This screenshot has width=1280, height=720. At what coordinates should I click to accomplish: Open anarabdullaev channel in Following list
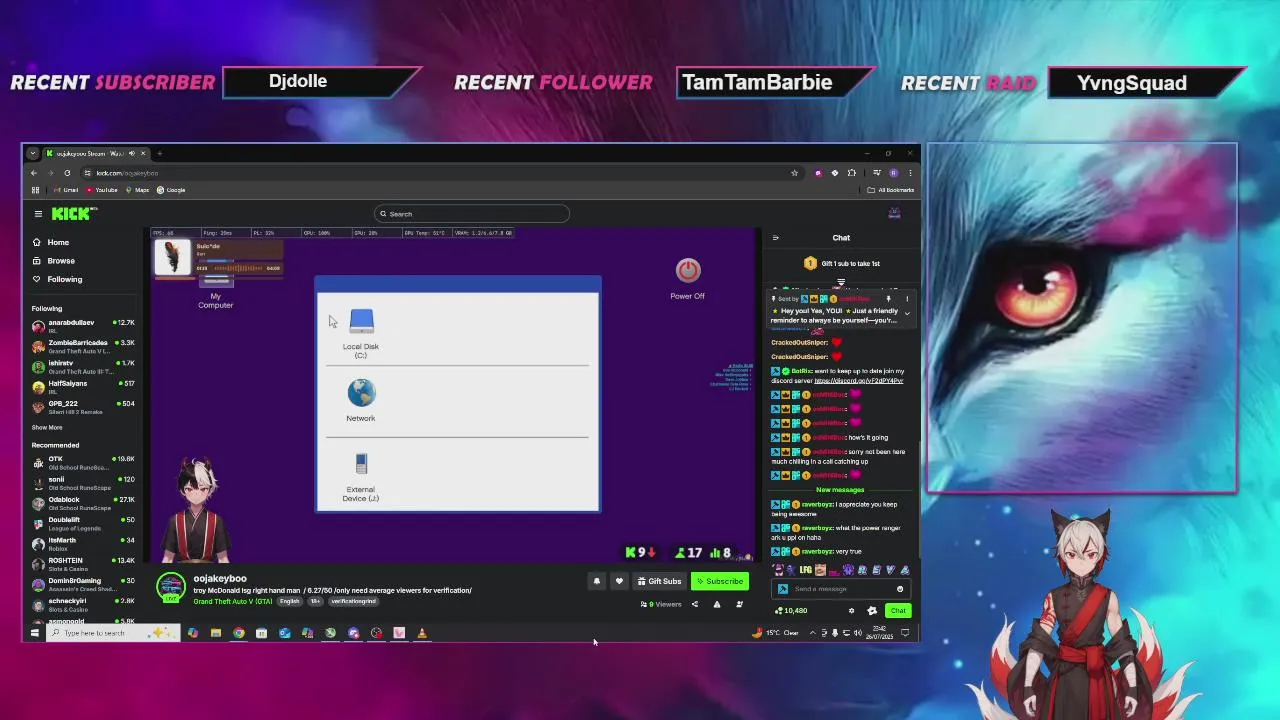click(83, 325)
